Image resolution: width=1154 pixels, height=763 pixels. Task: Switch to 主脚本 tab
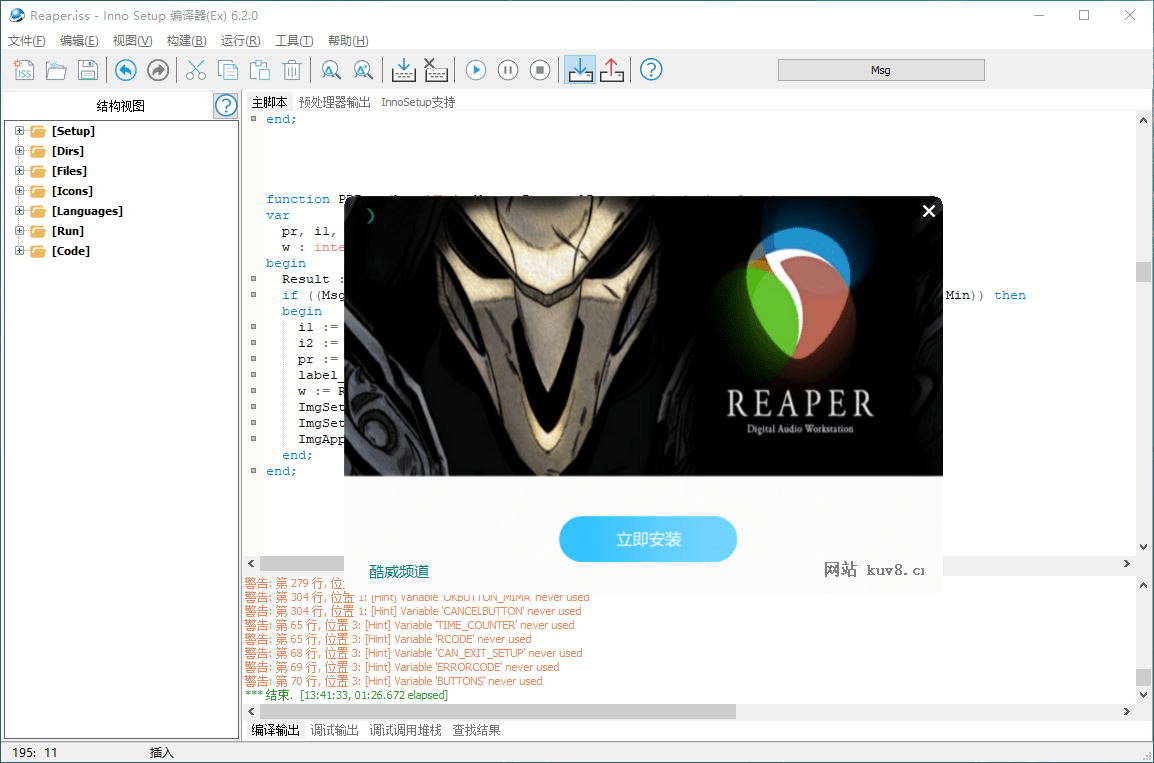tap(269, 102)
